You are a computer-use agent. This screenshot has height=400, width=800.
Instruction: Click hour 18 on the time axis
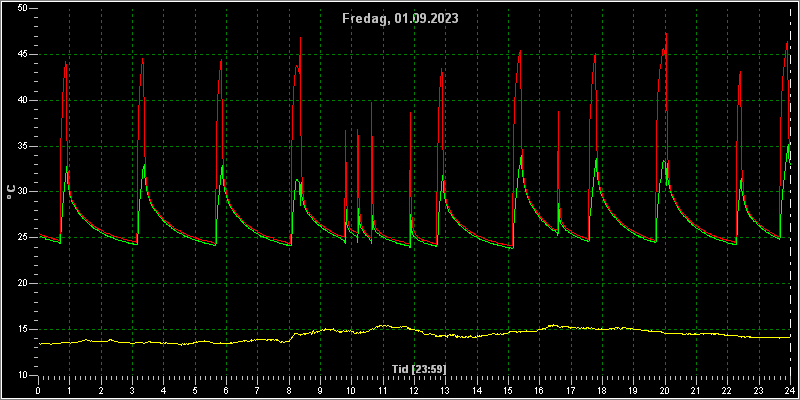coord(602,390)
